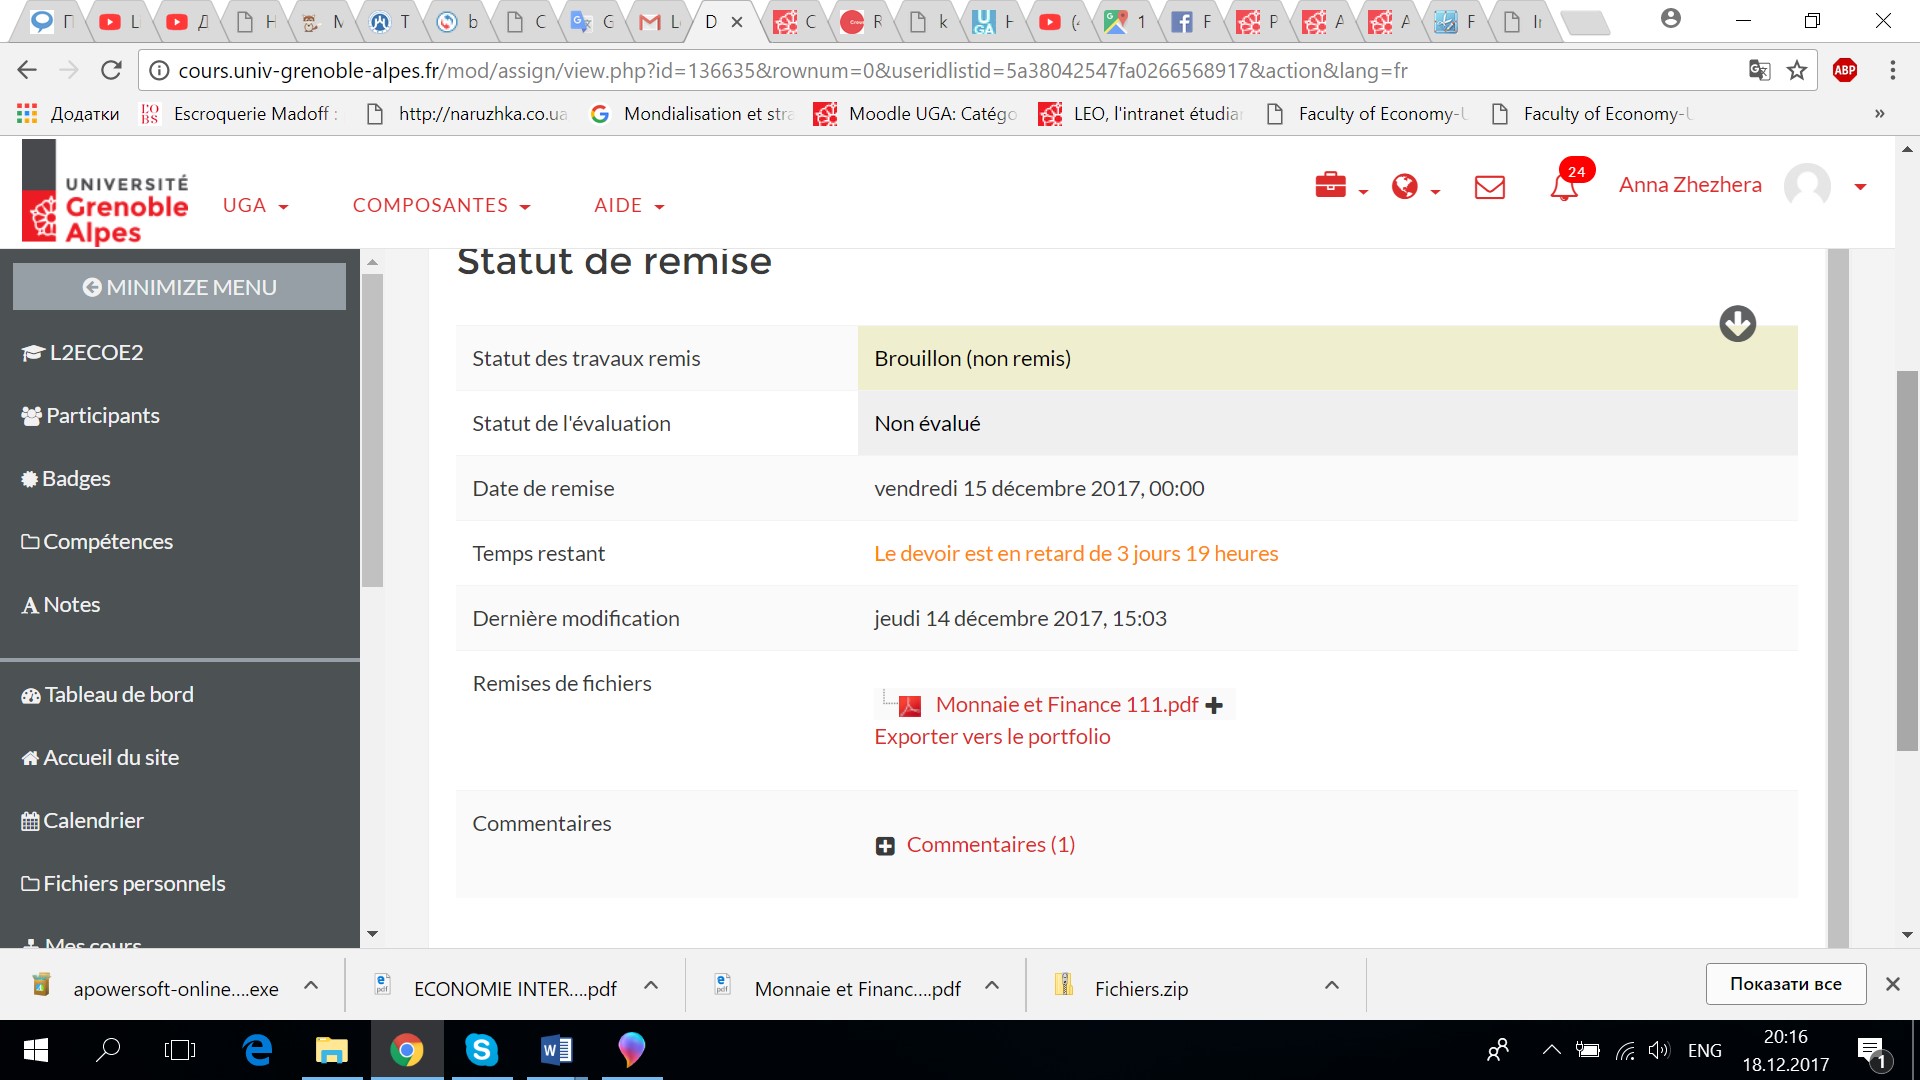Click the page vertical scrollbar thumb
This screenshot has height=1080, width=1920.
click(x=1907, y=560)
